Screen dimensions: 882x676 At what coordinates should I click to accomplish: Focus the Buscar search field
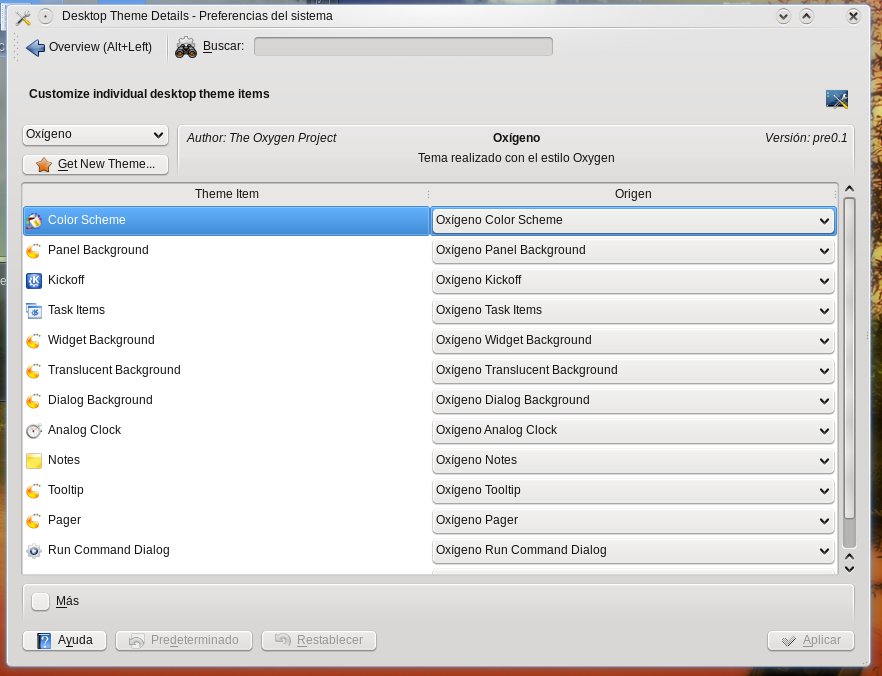[403, 47]
